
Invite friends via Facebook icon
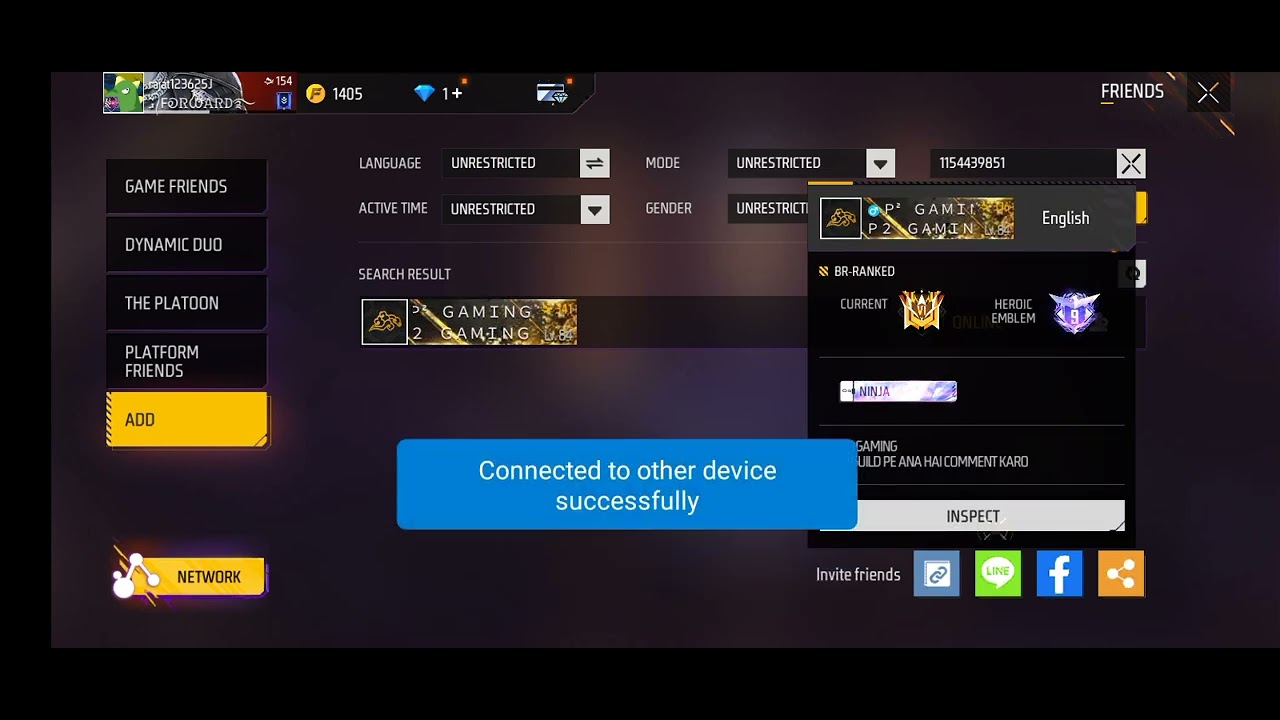pyautogui.click(x=1059, y=574)
